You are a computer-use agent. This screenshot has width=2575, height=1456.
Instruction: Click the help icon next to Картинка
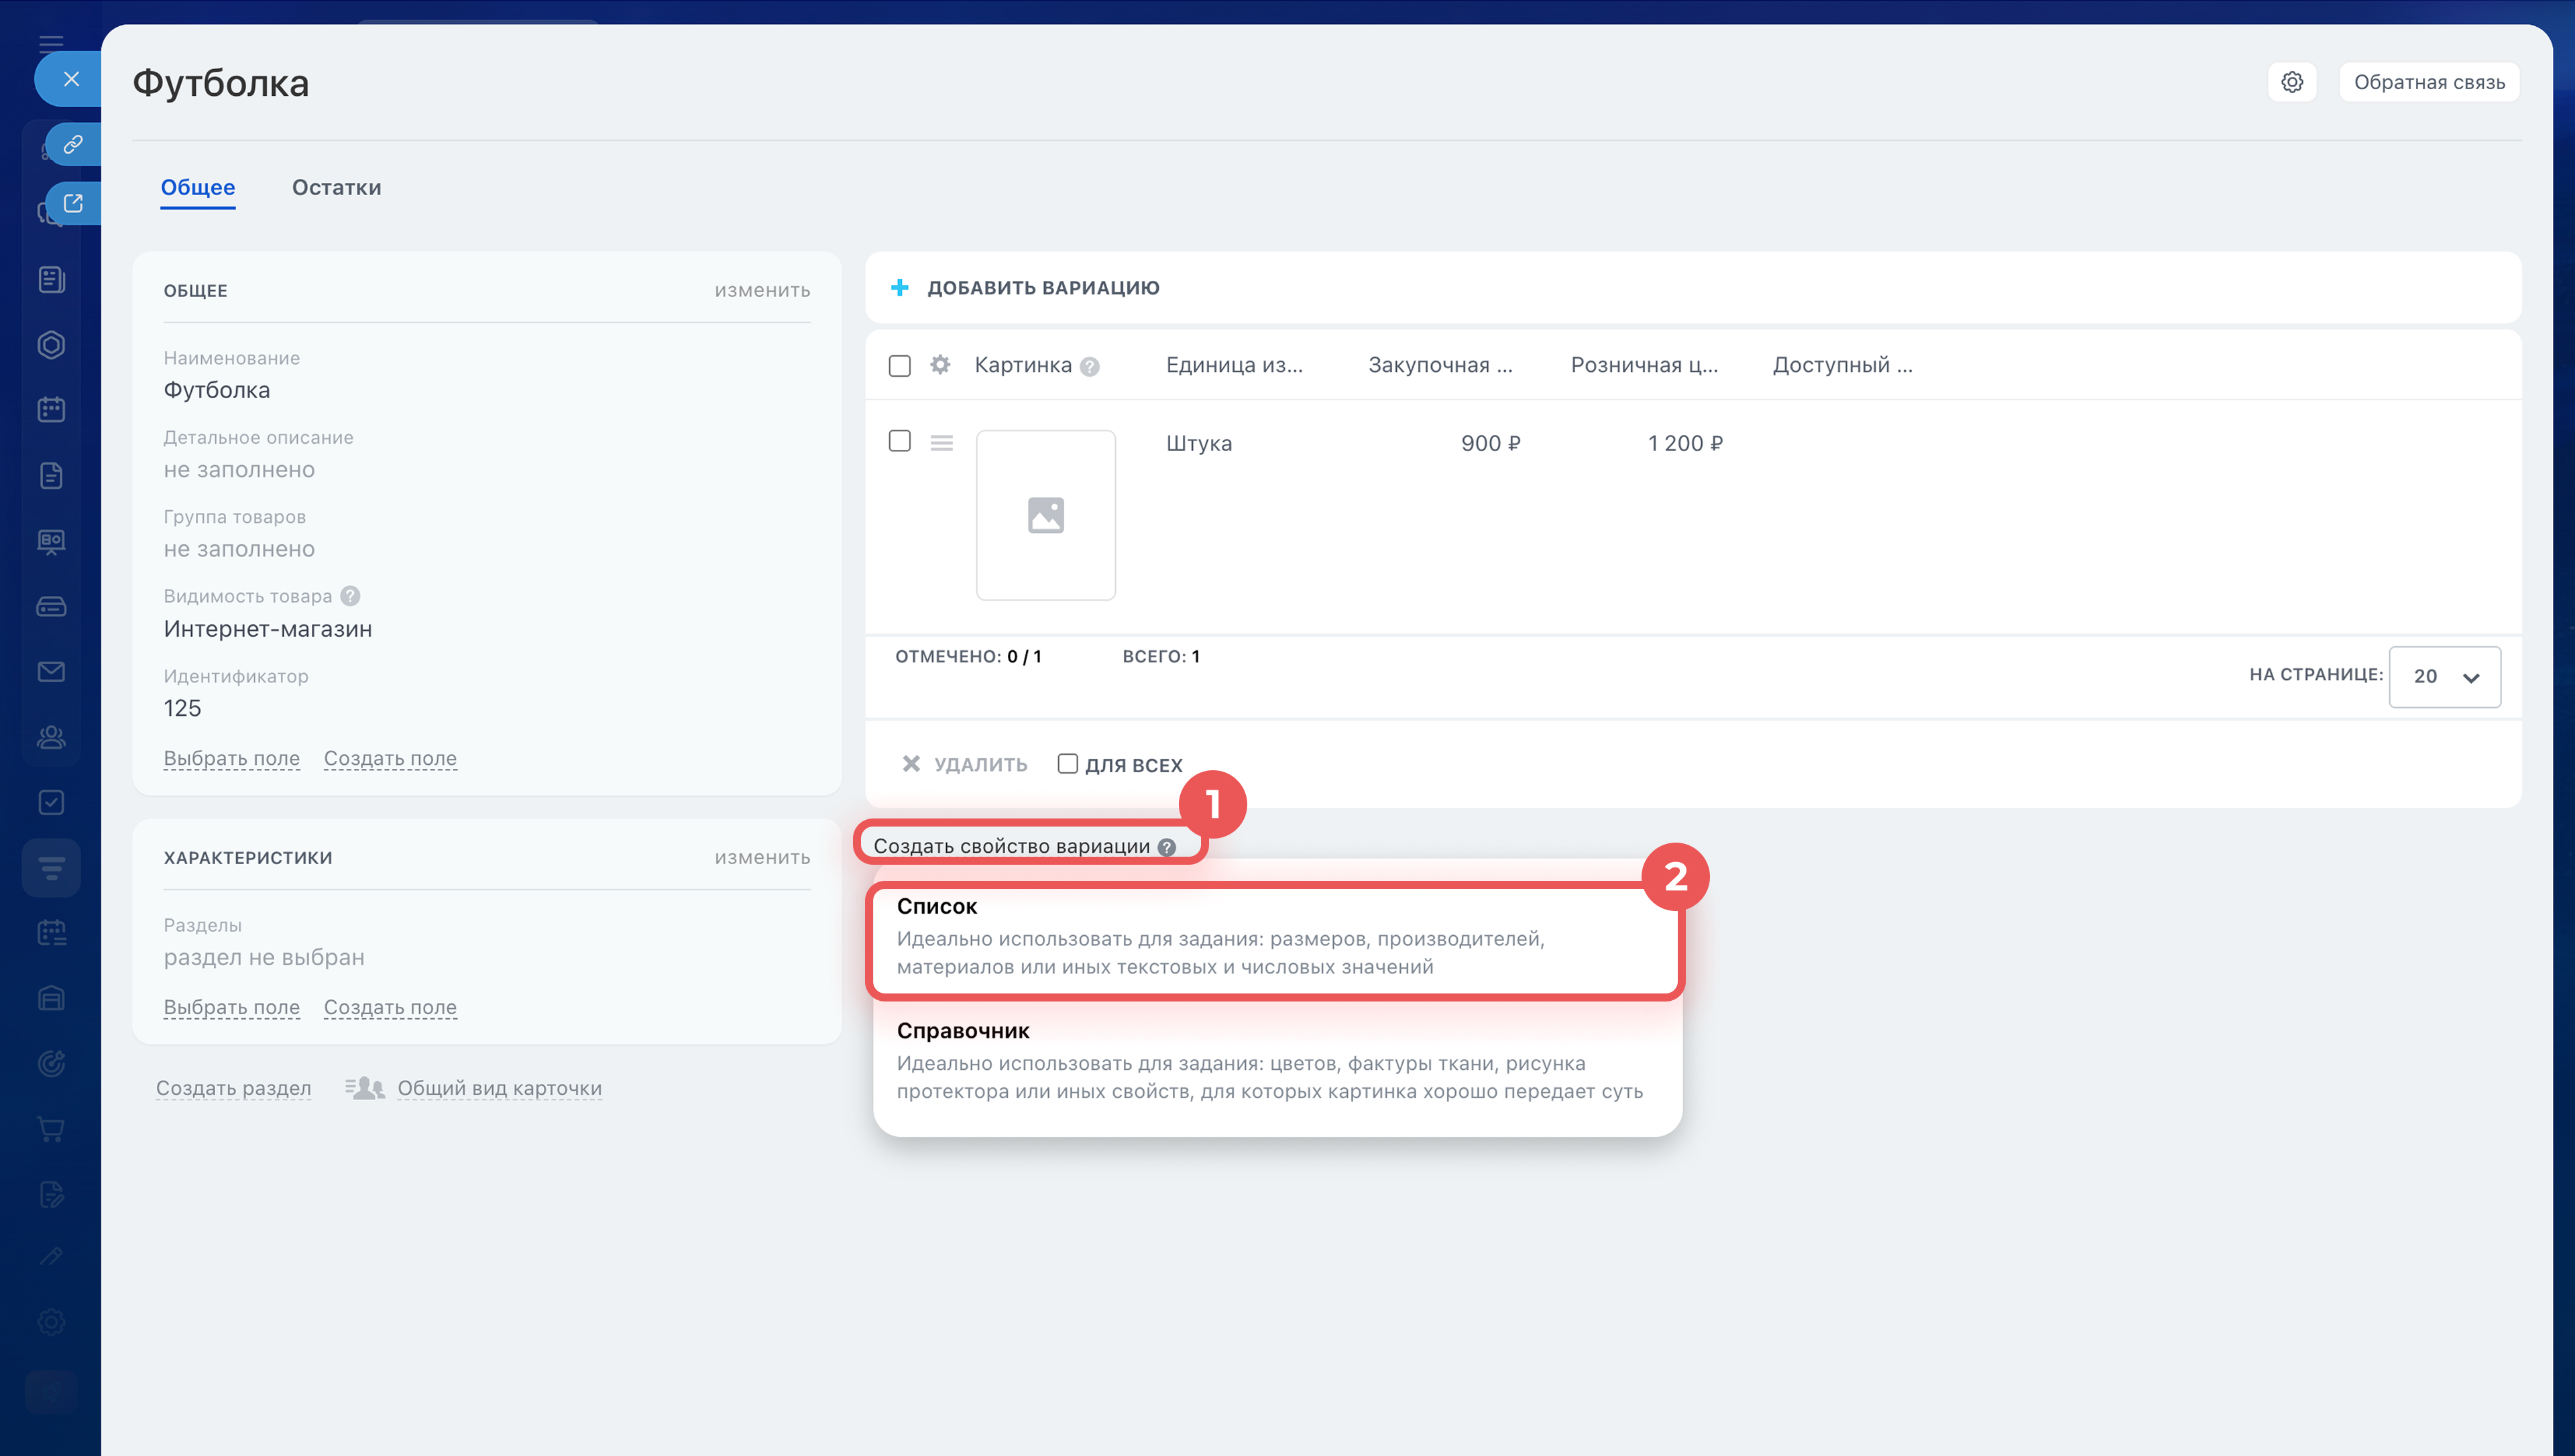1090,367
